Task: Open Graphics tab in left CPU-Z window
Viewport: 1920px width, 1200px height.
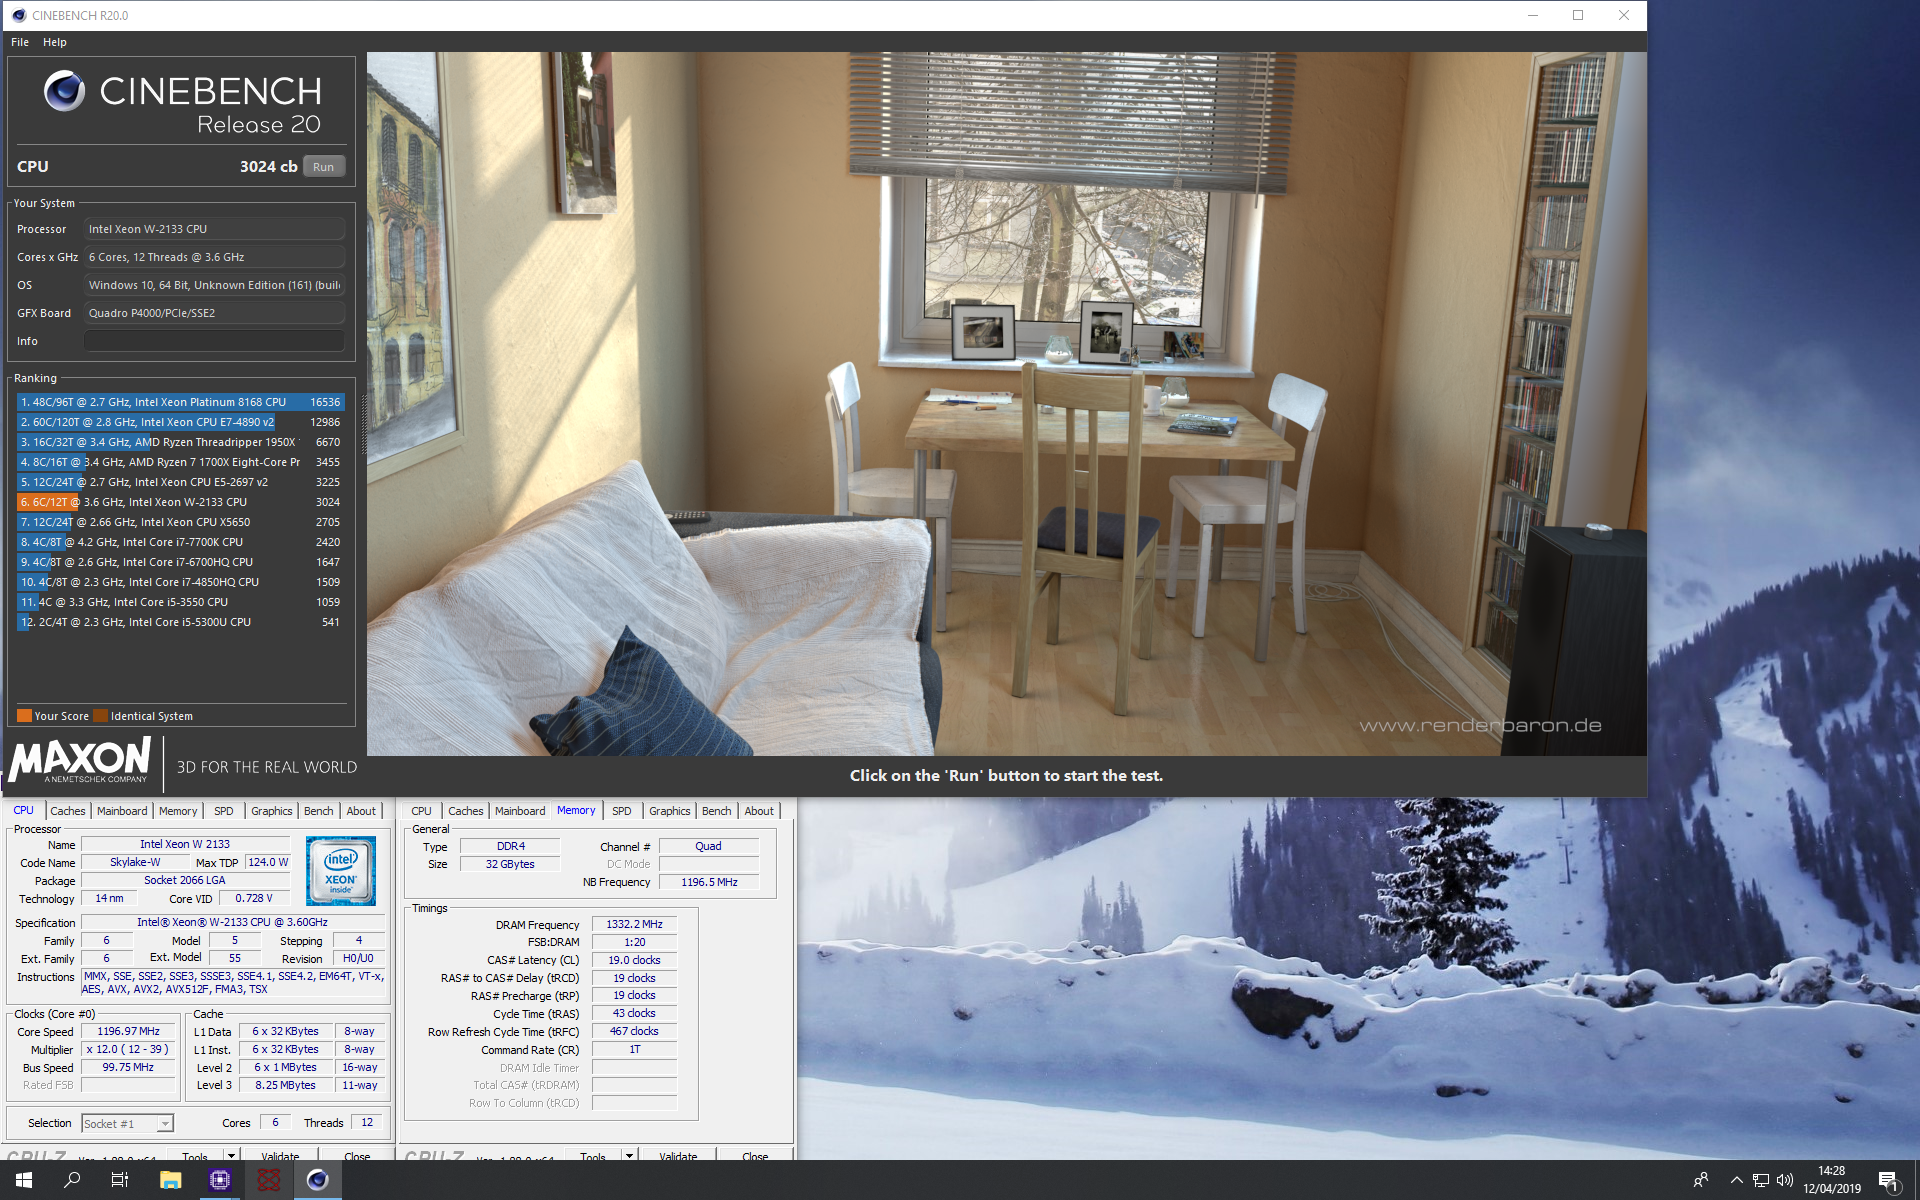Action: pos(272,811)
